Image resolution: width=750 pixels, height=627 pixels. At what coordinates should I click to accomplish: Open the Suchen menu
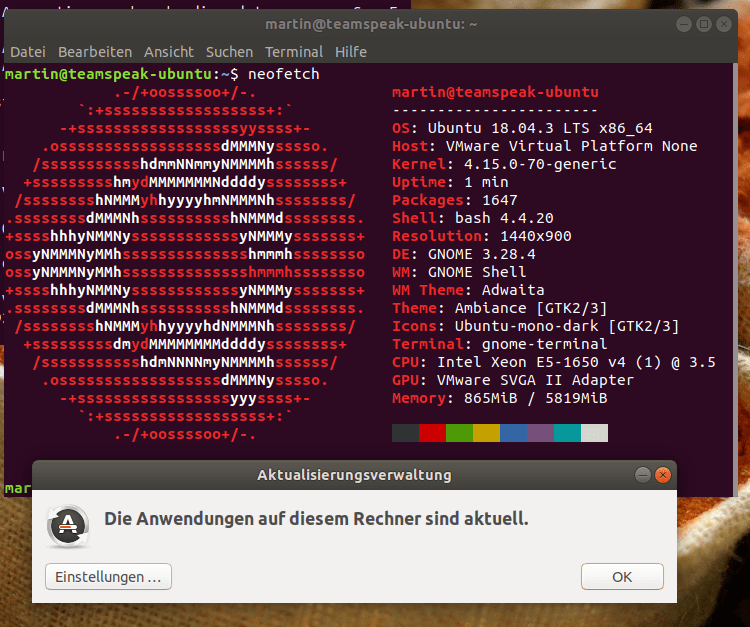tap(229, 52)
